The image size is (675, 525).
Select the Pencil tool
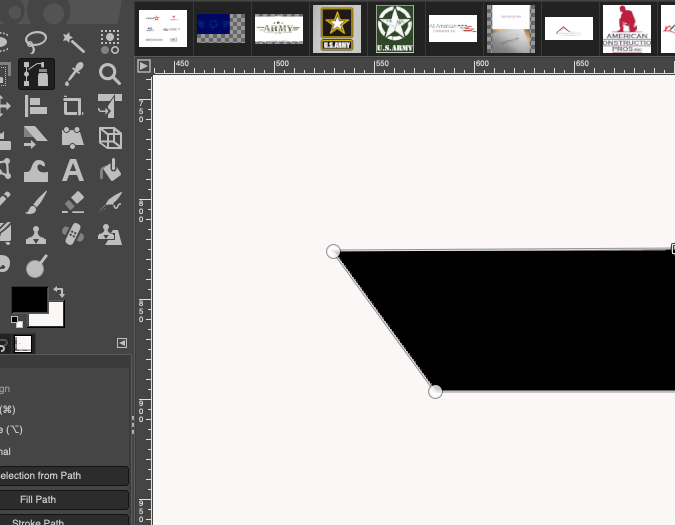click(x=4, y=202)
